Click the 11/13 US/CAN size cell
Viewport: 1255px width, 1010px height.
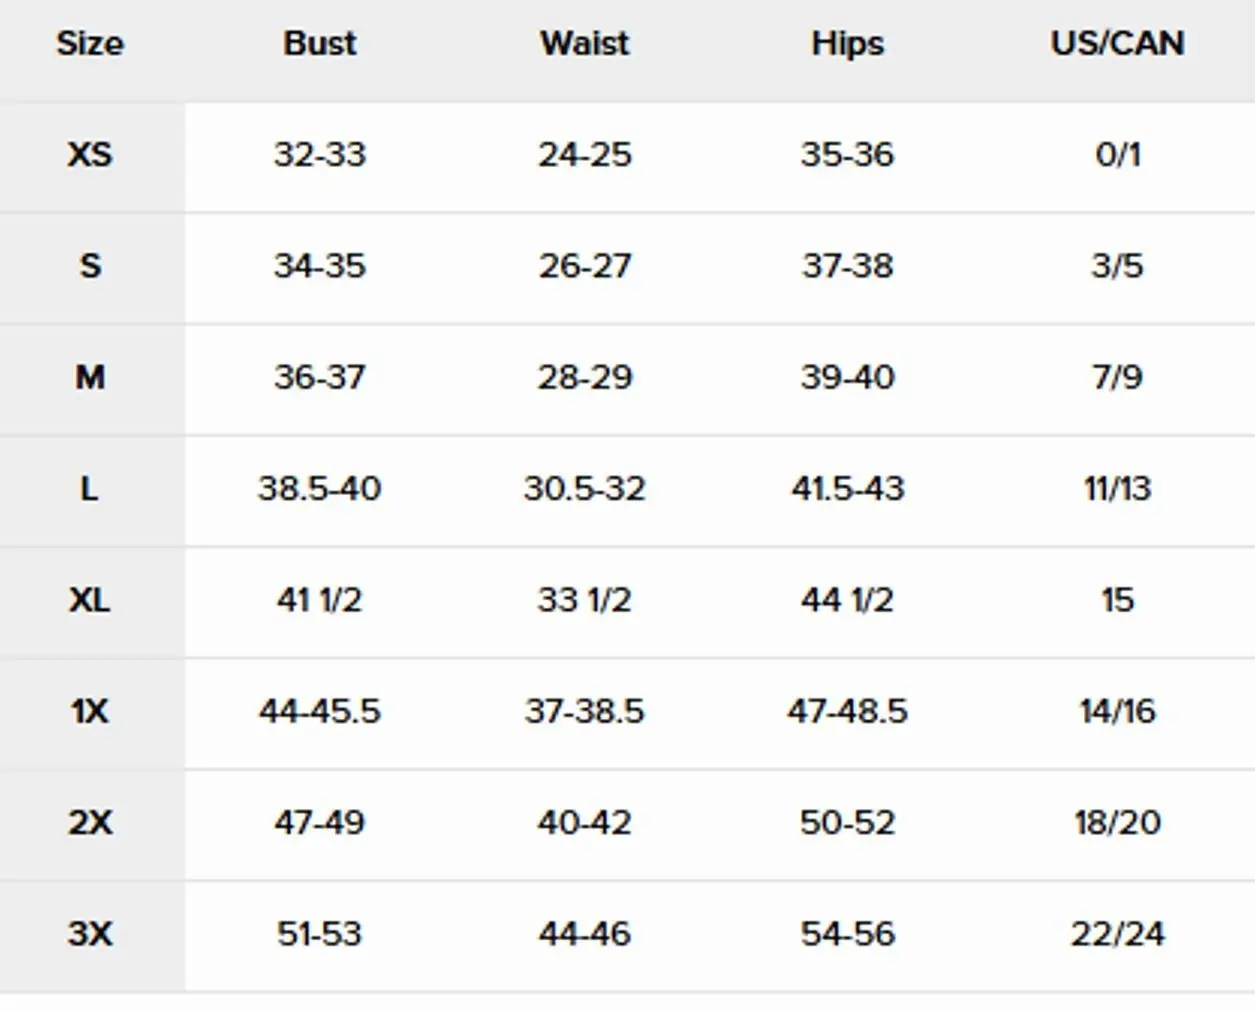pos(1117,489)
